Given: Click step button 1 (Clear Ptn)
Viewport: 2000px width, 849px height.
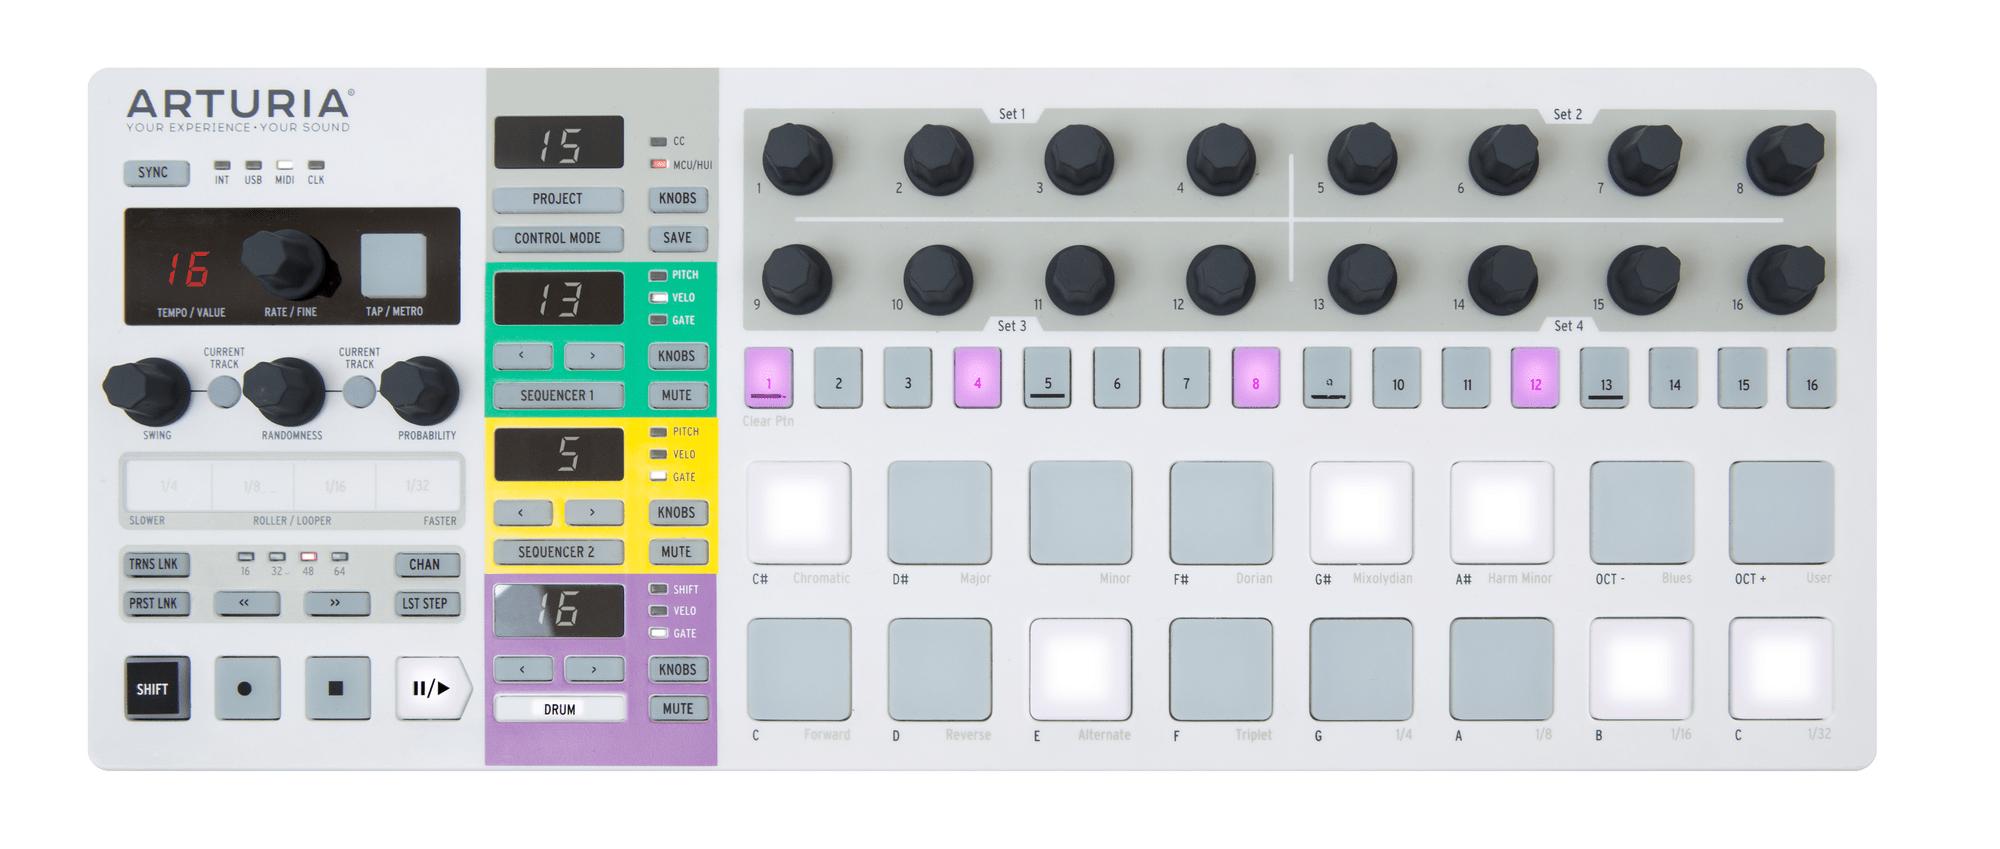Looking at the screenshot, I should [769, 378].
